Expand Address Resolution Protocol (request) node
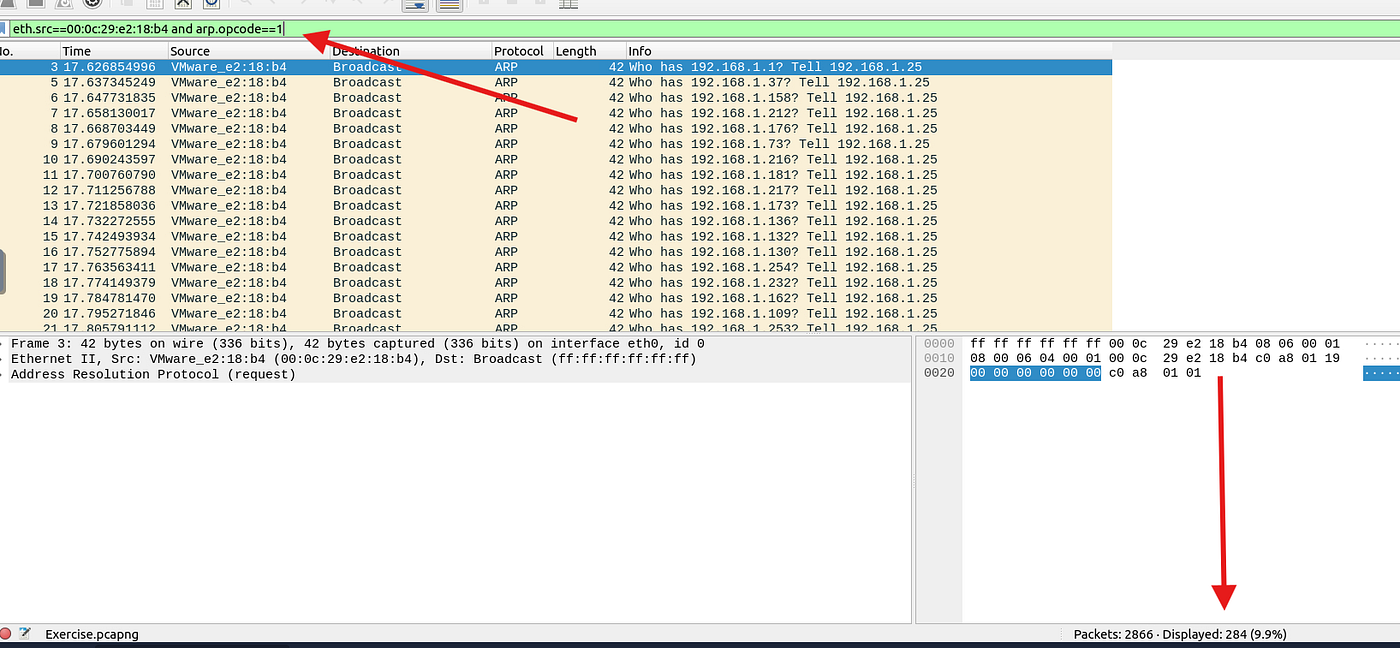Screen dimensions: 1400x648 [x=3, y=374]
